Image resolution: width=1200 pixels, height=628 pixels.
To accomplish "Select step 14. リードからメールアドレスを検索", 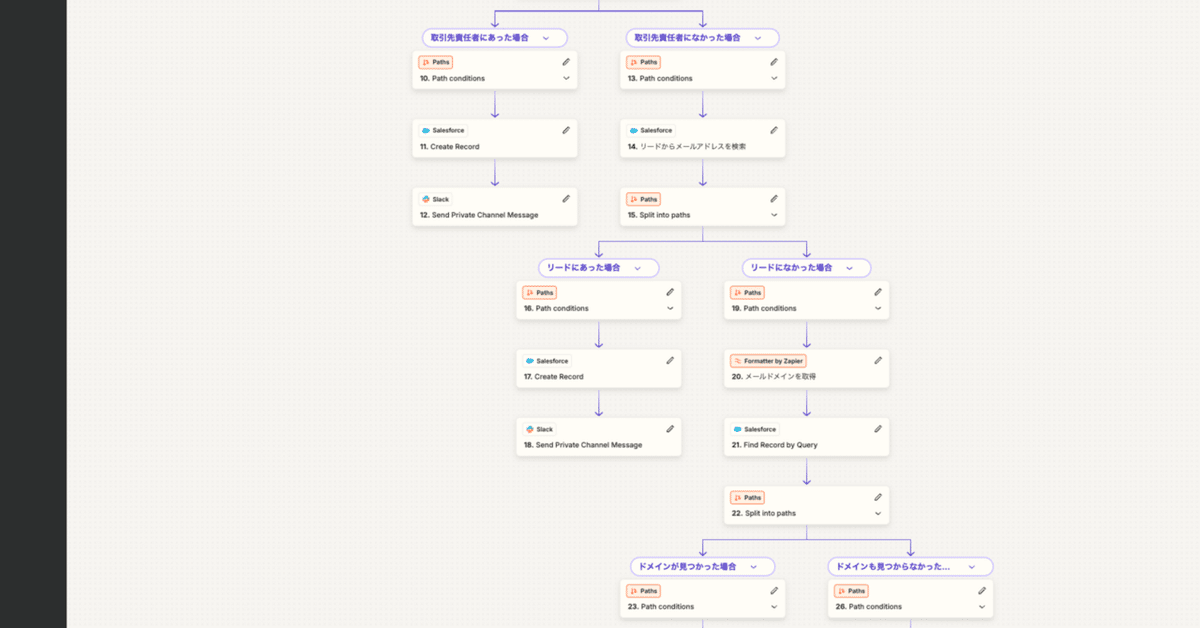I will click(687, 147).
